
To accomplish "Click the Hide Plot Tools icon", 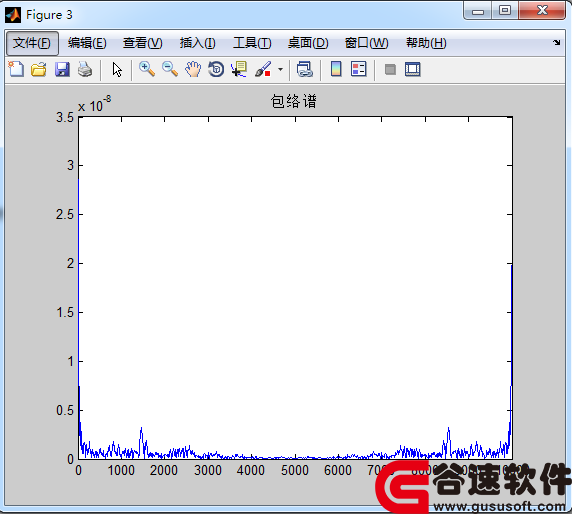I will click(390, 69).
